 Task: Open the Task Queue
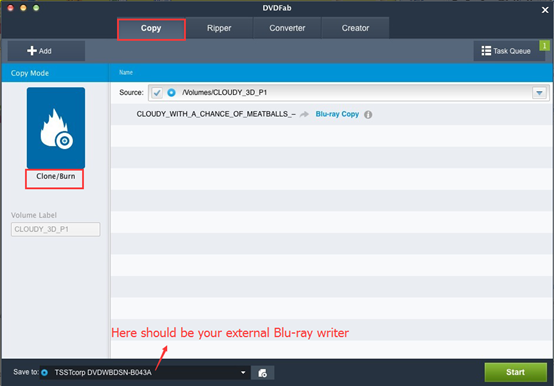[506, 51]
